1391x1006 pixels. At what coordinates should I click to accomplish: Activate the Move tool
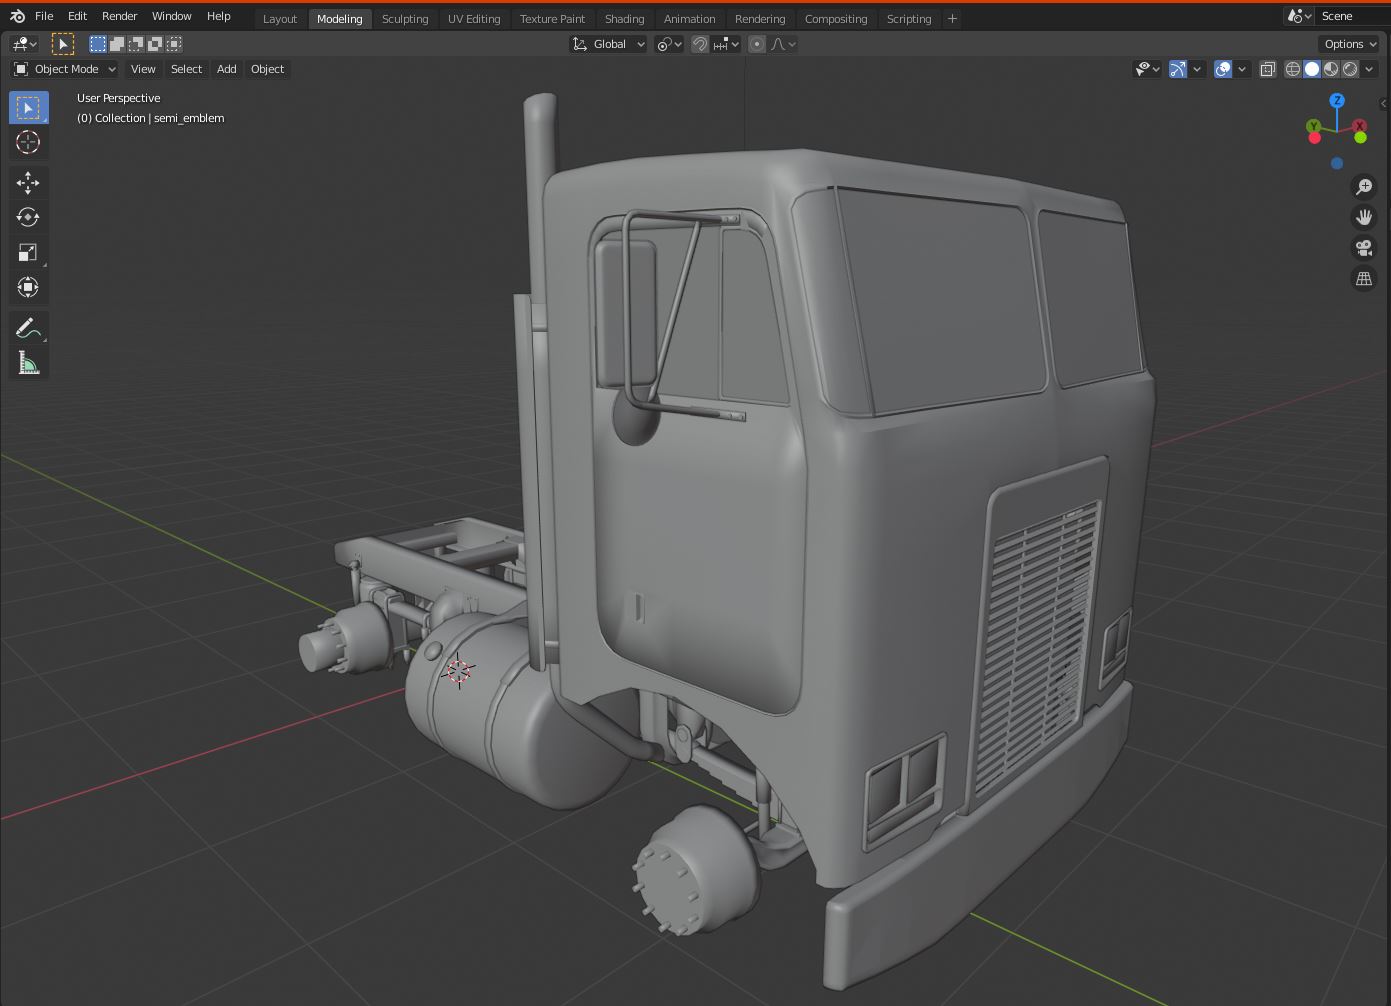coord(28,182)
